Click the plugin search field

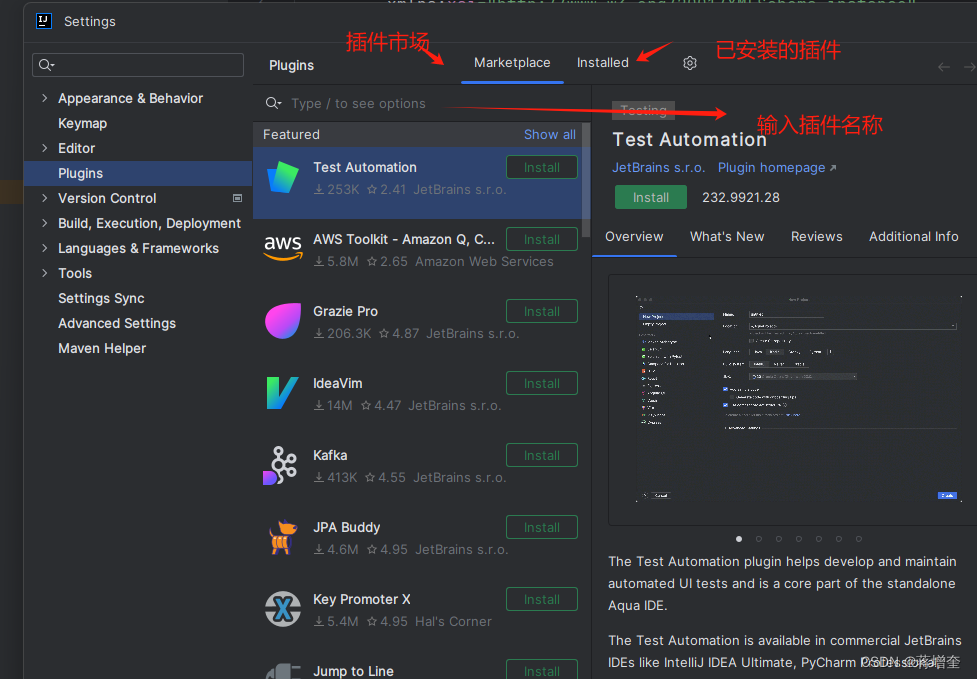(x=422, y=103)
